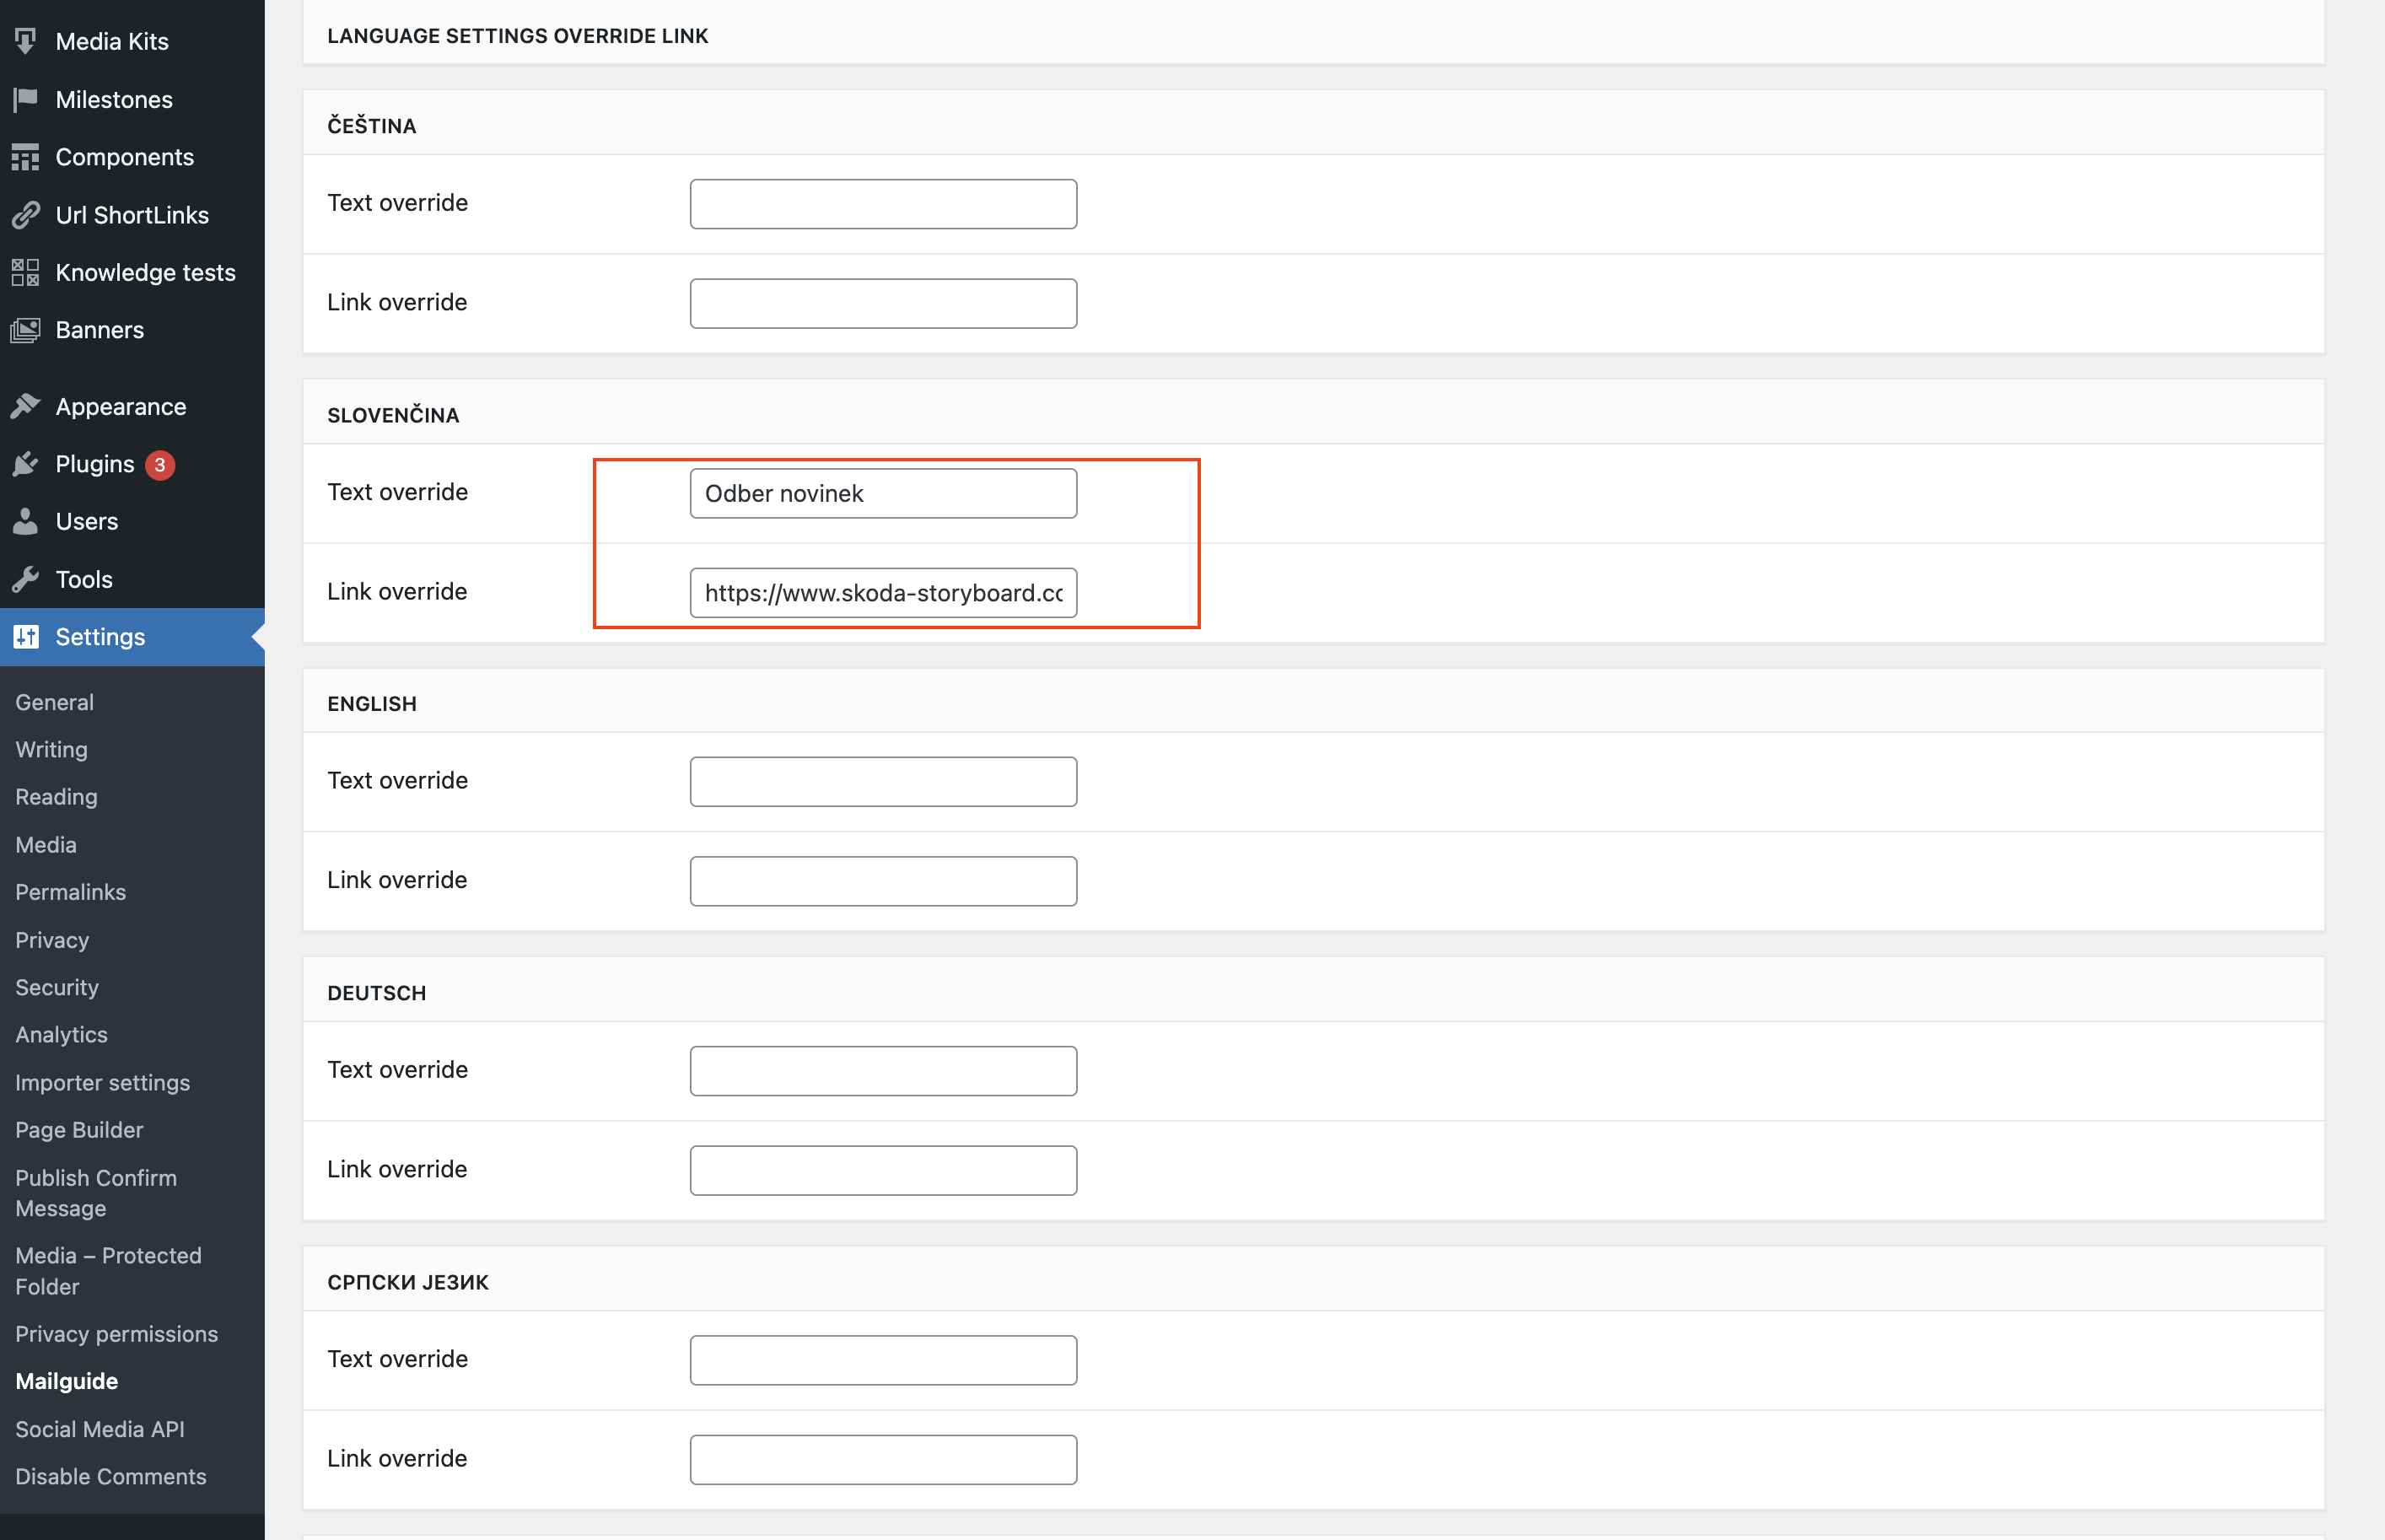Go to Permalinks settings

pos(70,892)
